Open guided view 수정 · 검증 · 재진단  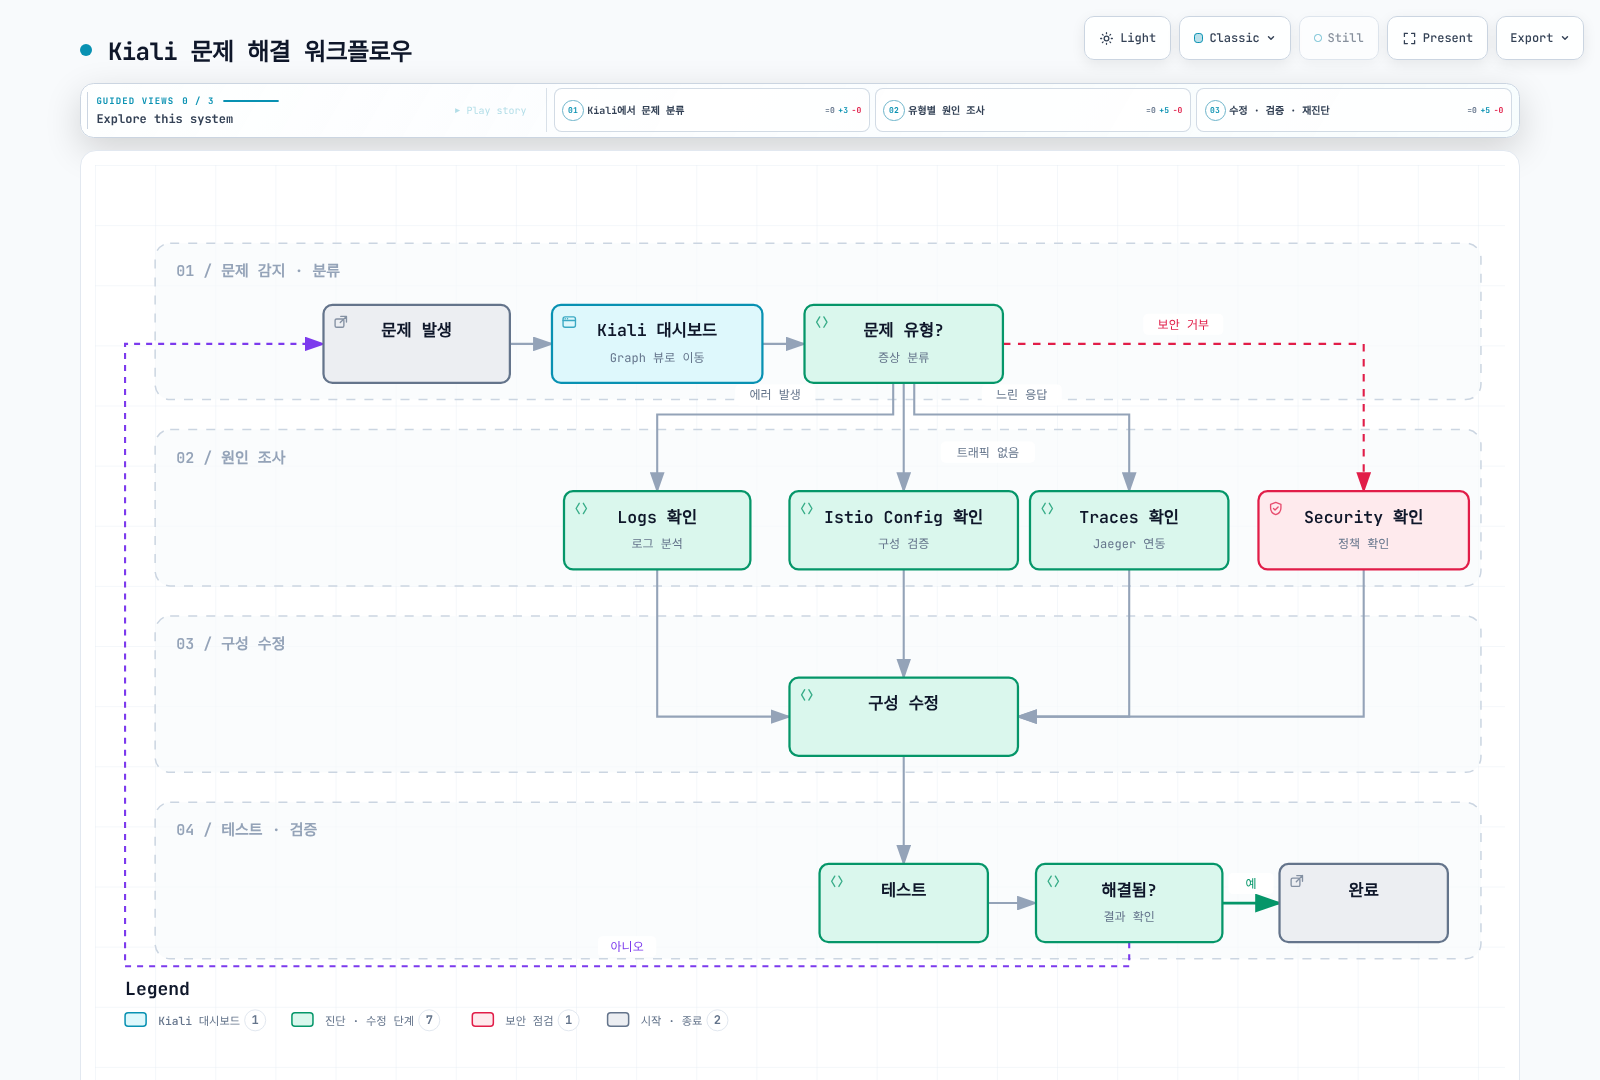click(1354, 110)
